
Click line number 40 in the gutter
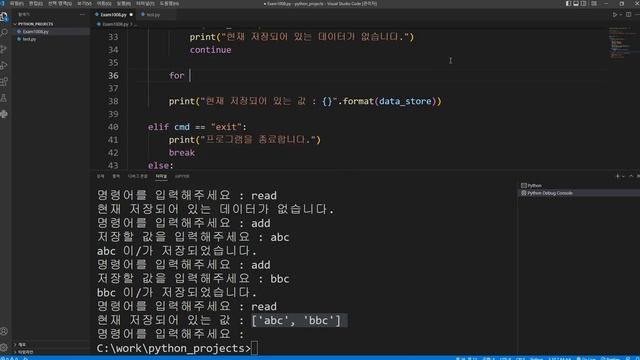click(113, 127)
